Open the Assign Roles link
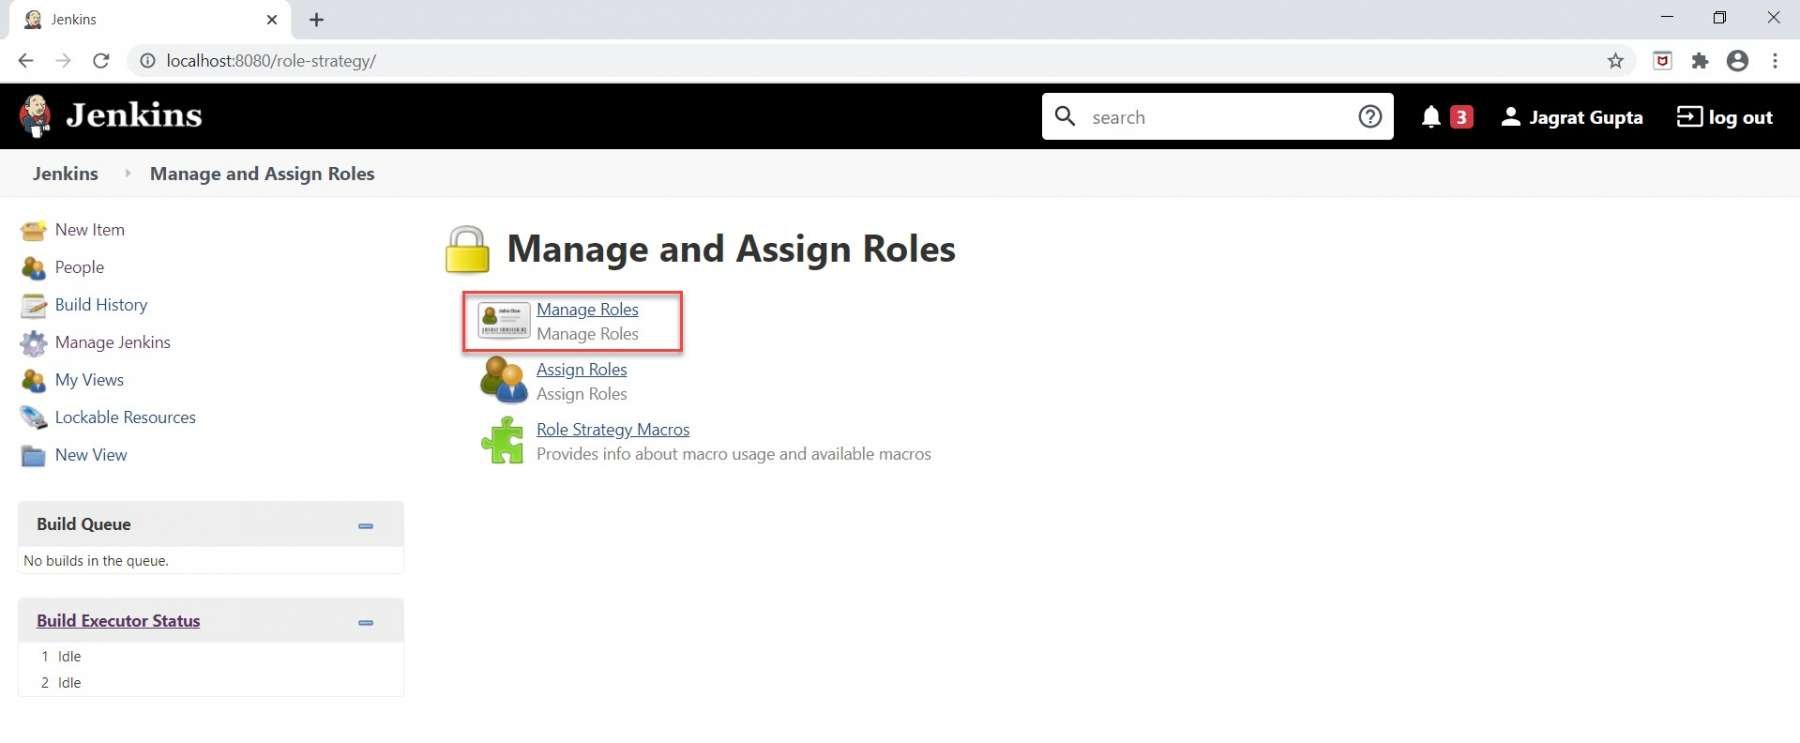Image resolution: width=1800 pixels, height=743 pixels. (582, 370)
